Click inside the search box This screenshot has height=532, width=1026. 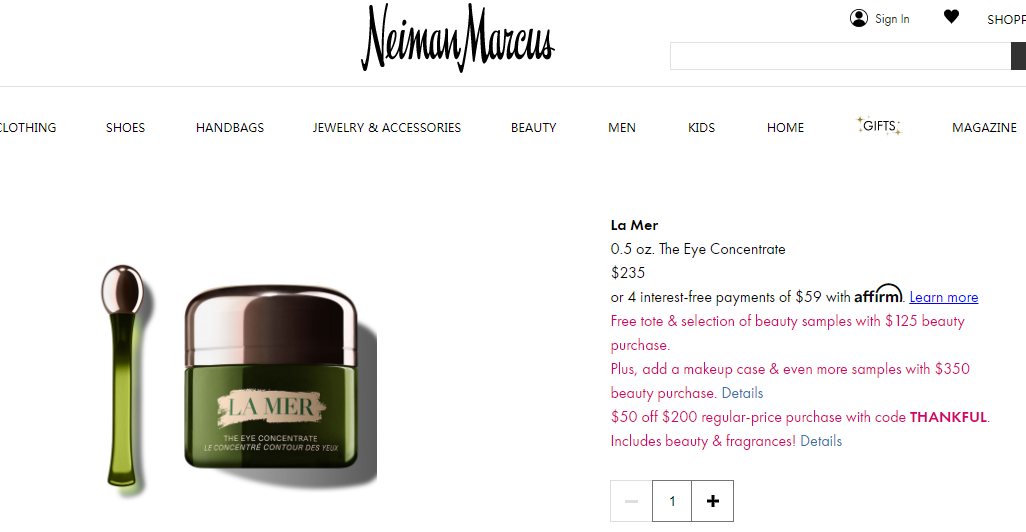click(x=840, y=56)
